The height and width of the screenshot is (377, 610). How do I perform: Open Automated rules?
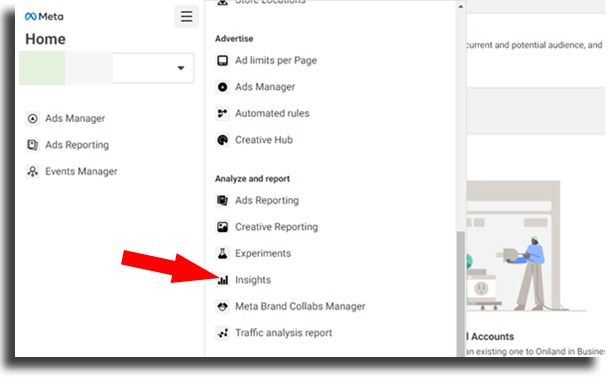point(272,113)
